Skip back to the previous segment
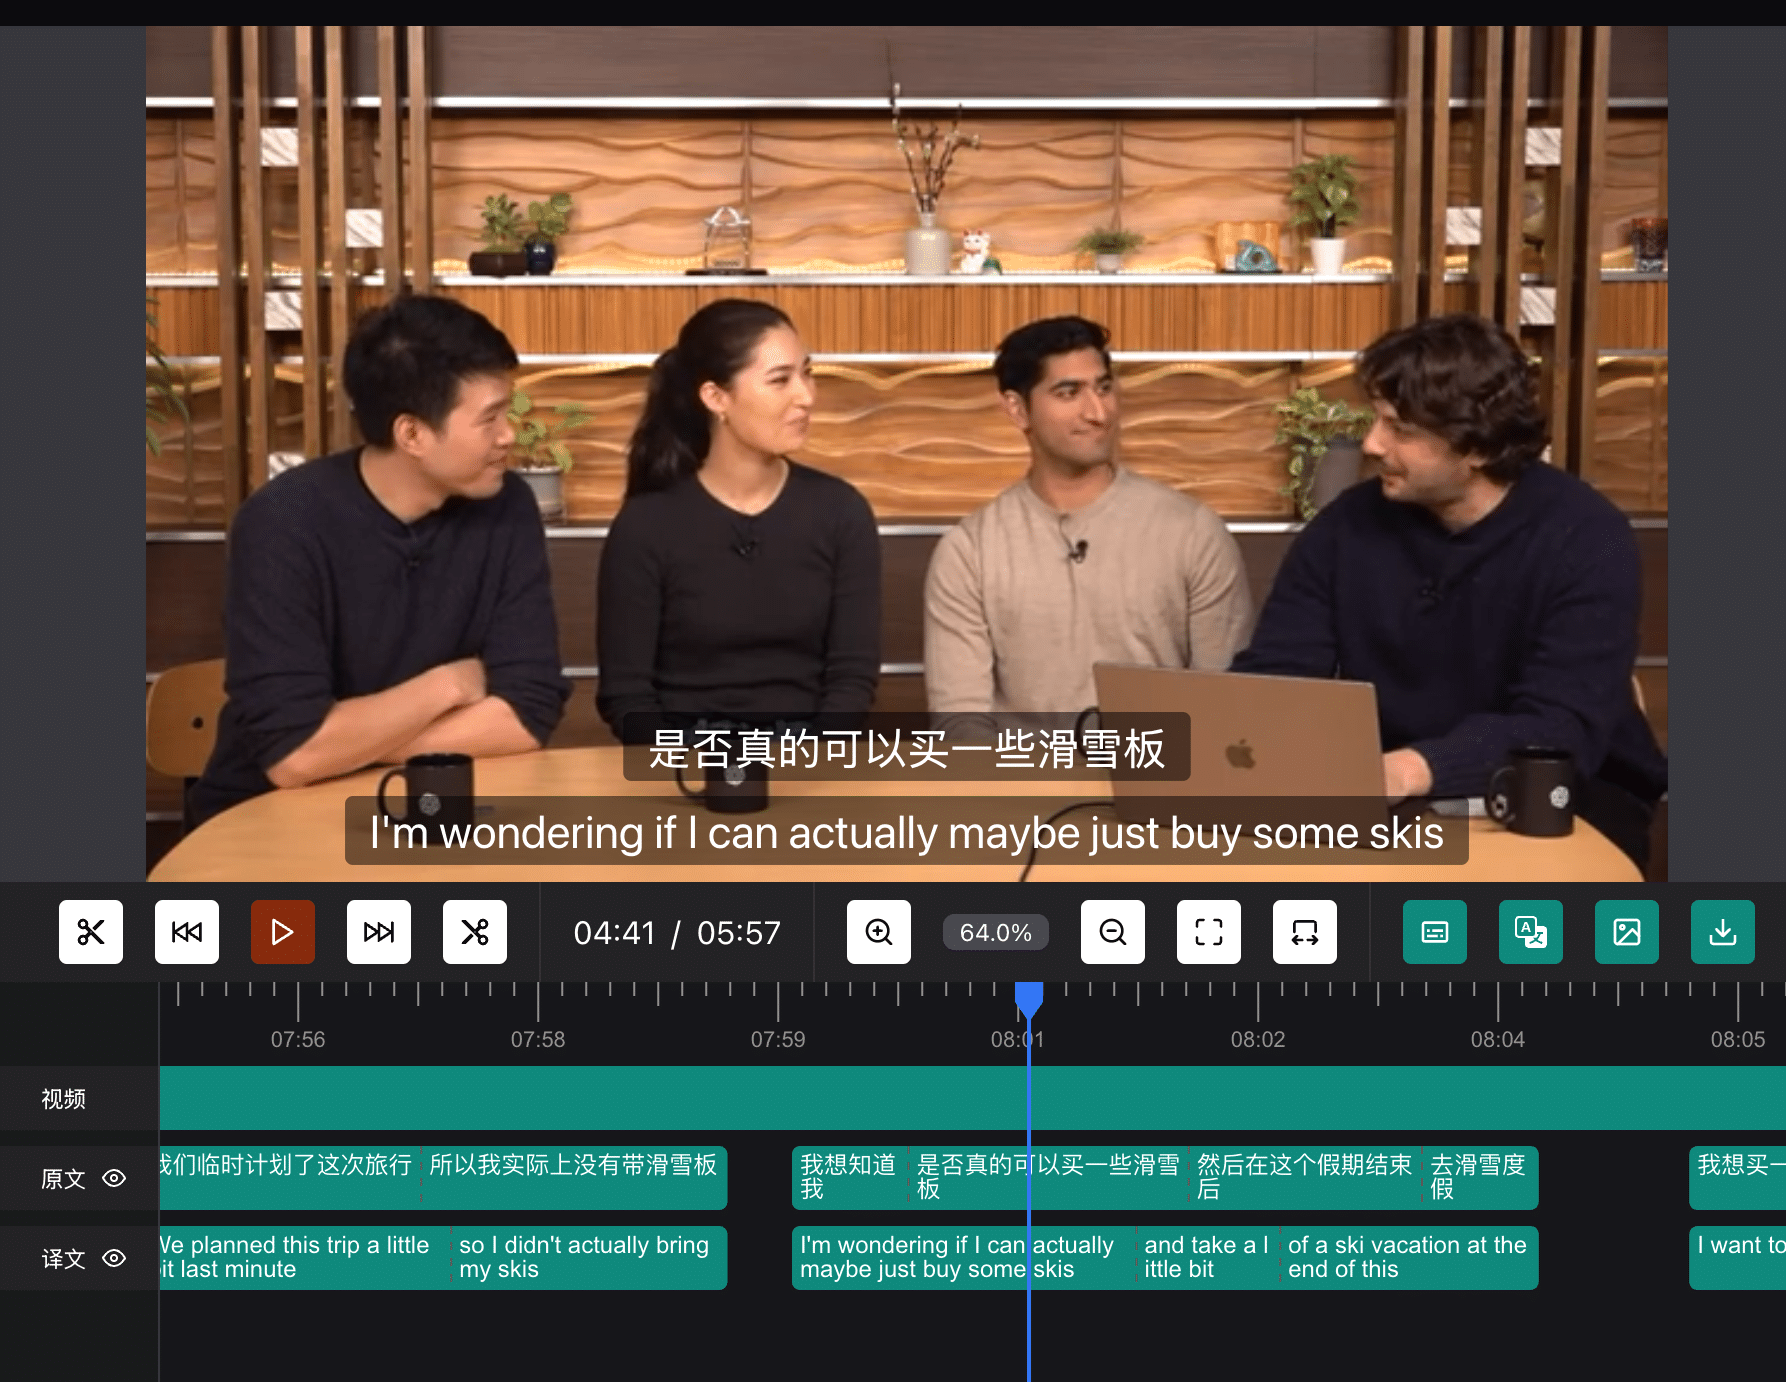 tap(187, 932)
